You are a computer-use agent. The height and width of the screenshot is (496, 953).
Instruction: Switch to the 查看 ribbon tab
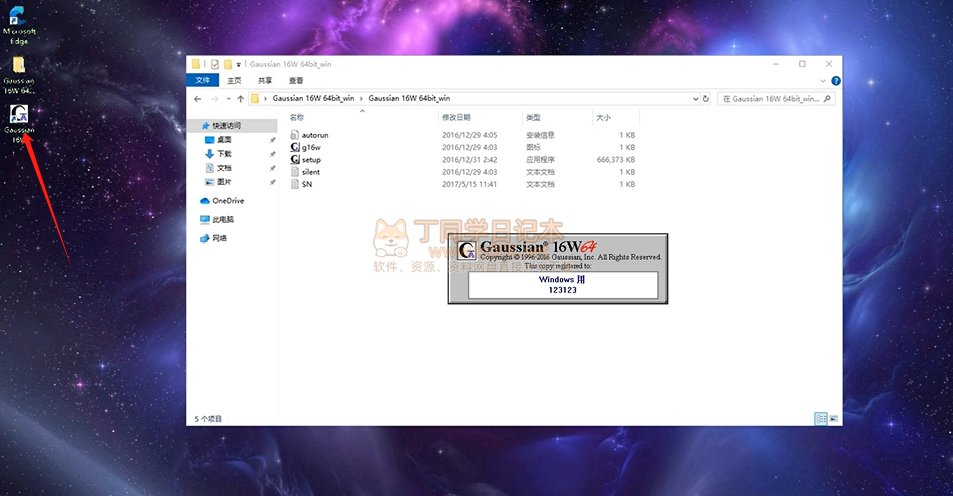(296, 80)
